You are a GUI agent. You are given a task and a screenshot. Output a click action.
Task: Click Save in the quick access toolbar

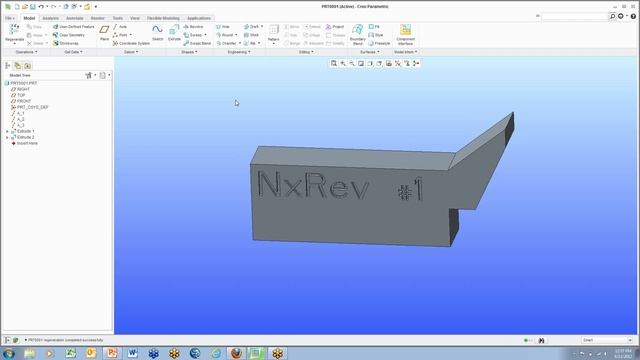pyautogui.click(x=33, y=7)
